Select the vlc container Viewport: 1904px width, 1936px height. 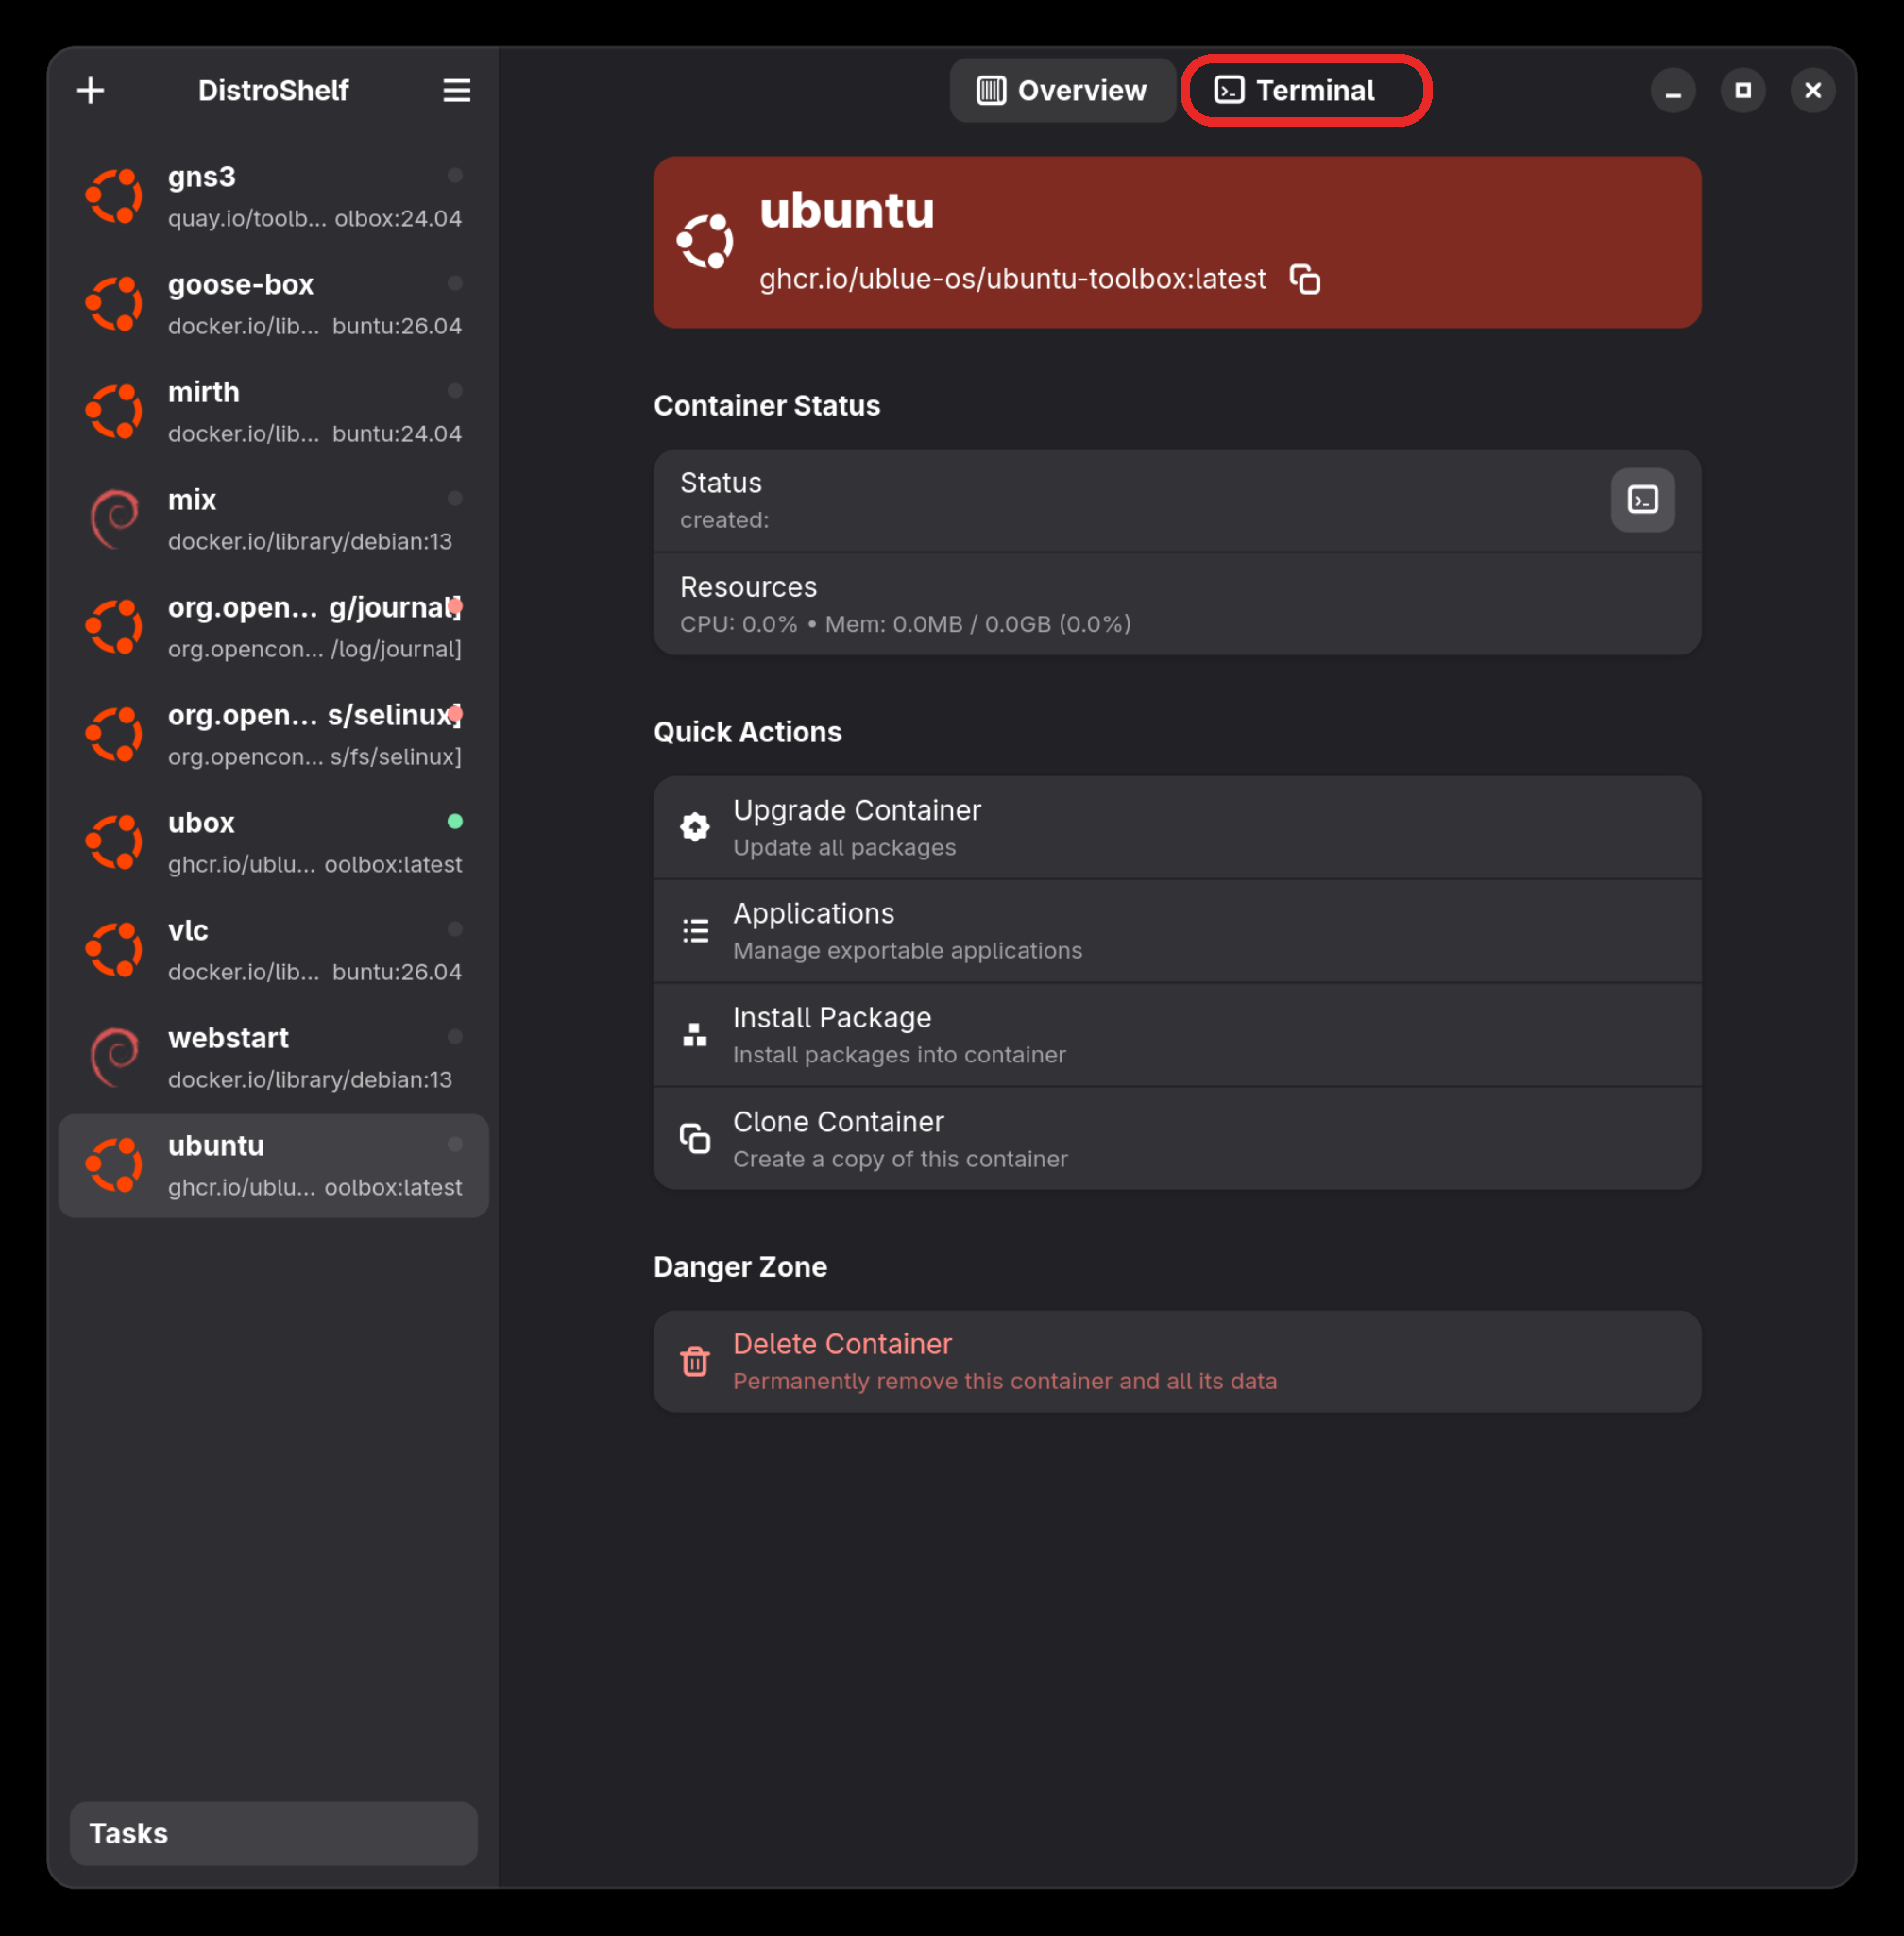(x=274, y=951)
